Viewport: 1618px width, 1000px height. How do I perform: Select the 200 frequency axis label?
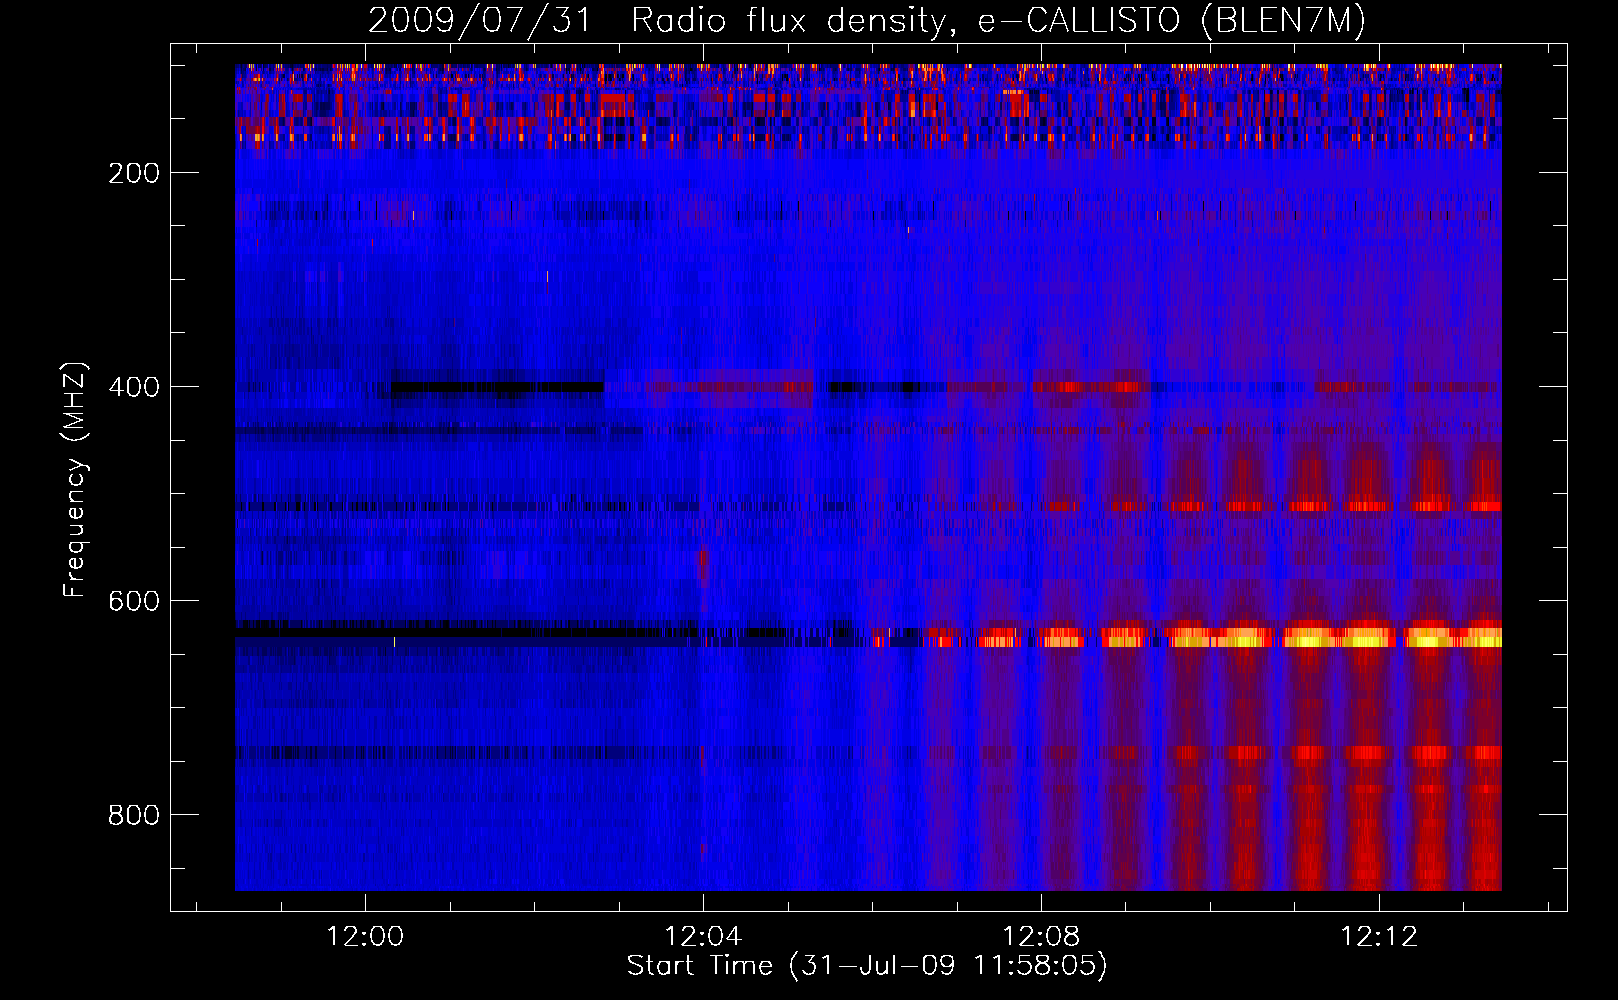pyautogui.click(x=134, y=173)
